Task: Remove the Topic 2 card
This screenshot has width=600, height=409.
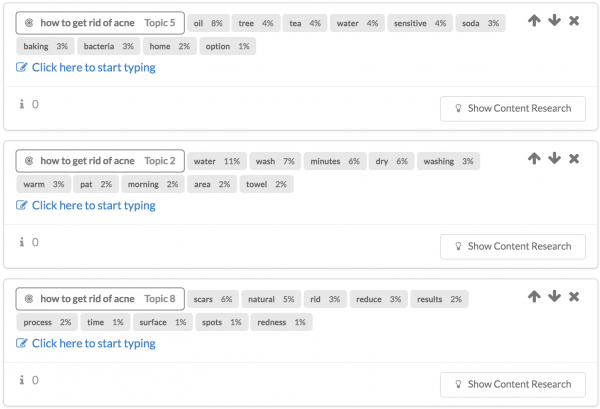Action: 574,159
